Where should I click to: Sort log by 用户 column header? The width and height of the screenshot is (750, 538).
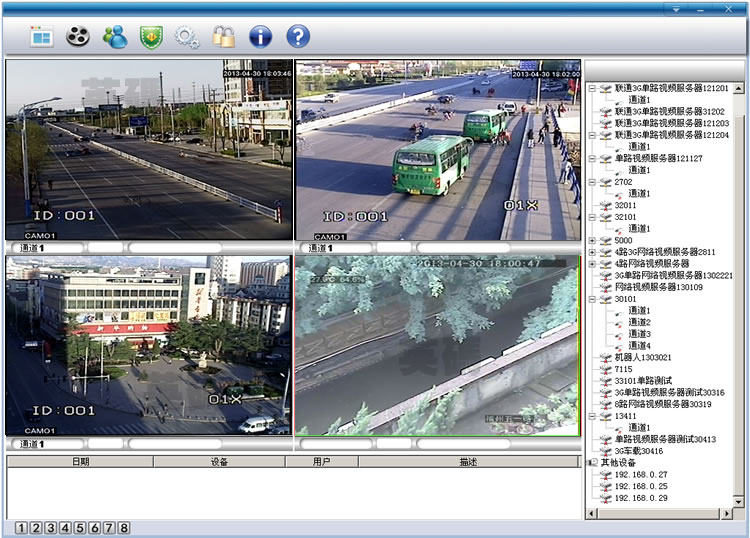pos(321,461)
